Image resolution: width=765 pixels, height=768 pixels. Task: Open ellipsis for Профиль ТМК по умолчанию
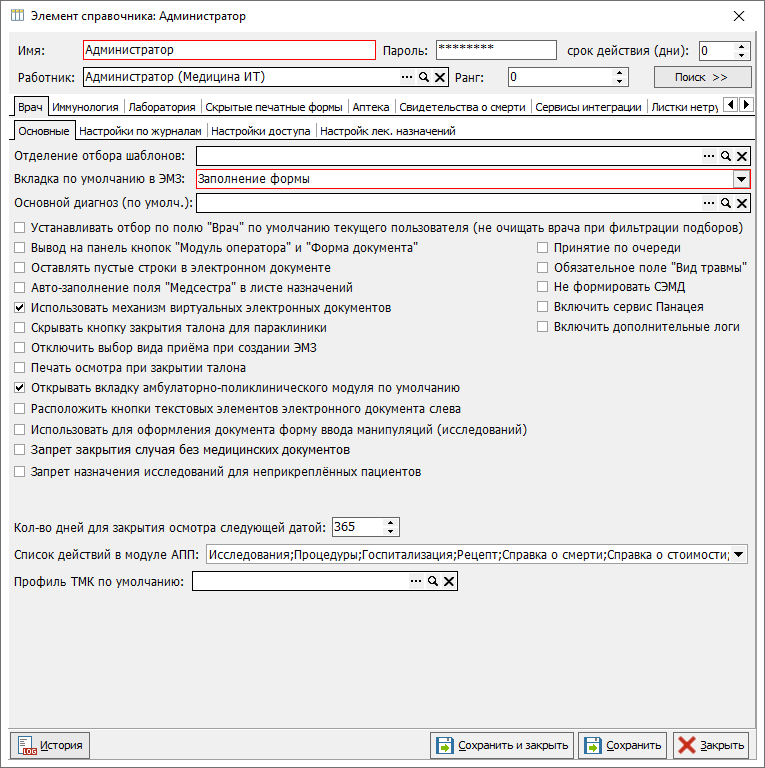(416, 581)
